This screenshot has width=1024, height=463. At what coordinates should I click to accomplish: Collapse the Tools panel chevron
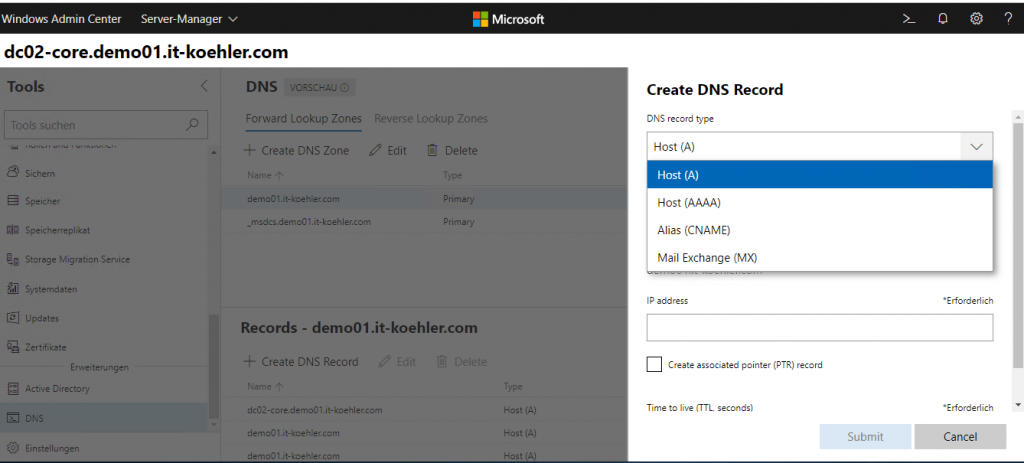click(204, 86)
